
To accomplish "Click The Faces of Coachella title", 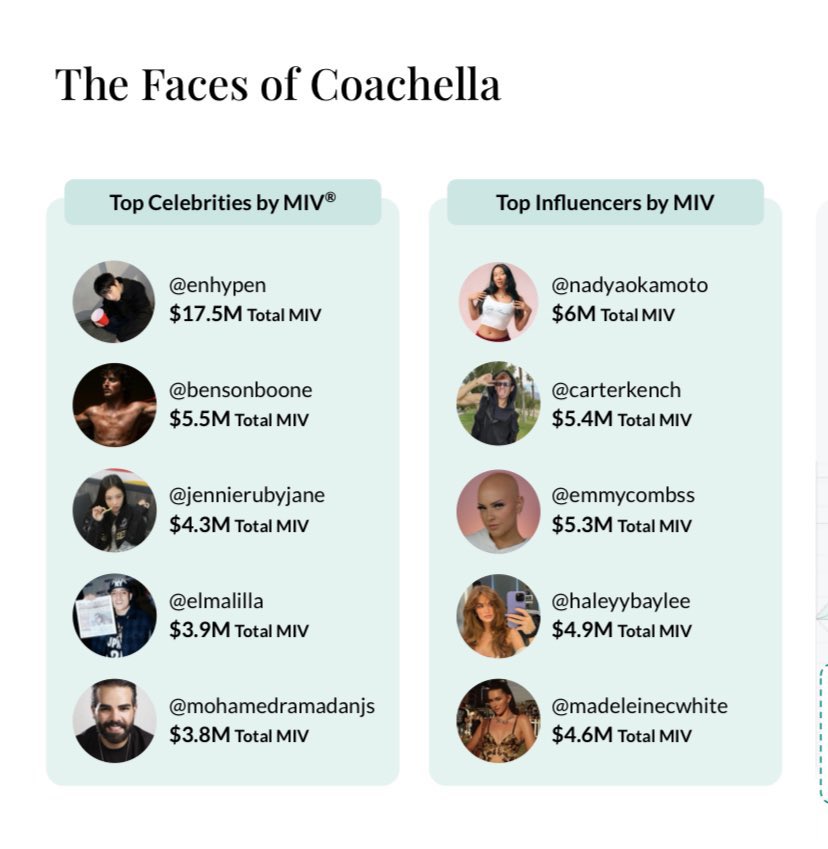I will pos(278,84).
